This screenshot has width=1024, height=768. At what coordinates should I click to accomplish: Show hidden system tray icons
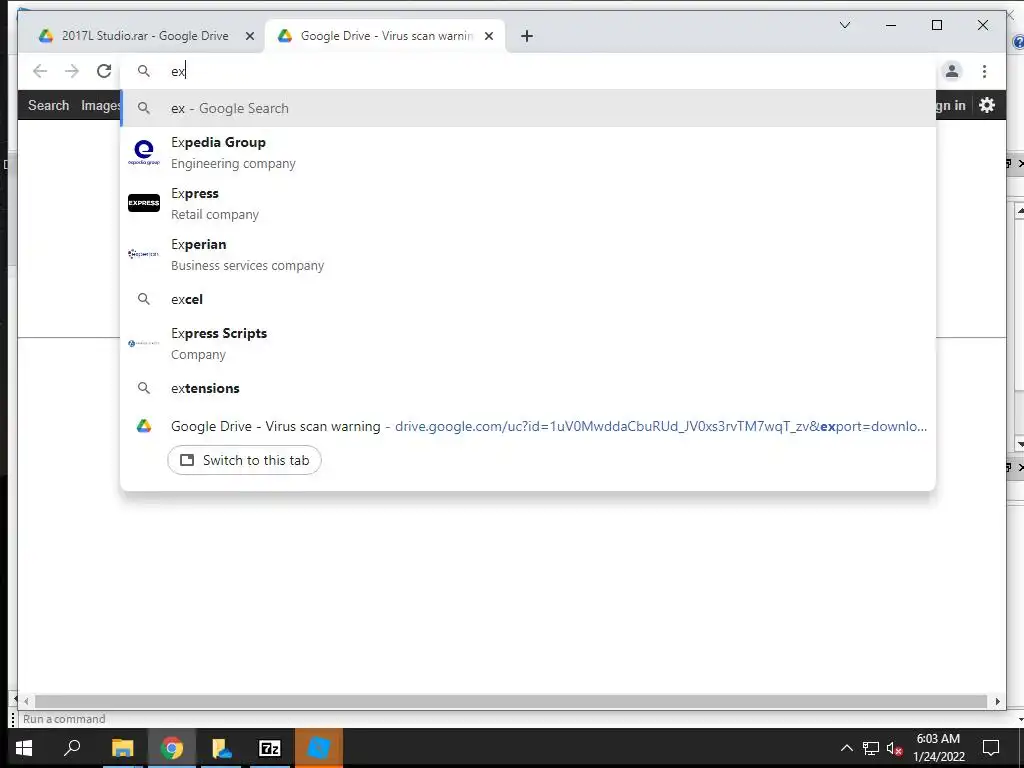click(x=846, y=748)
